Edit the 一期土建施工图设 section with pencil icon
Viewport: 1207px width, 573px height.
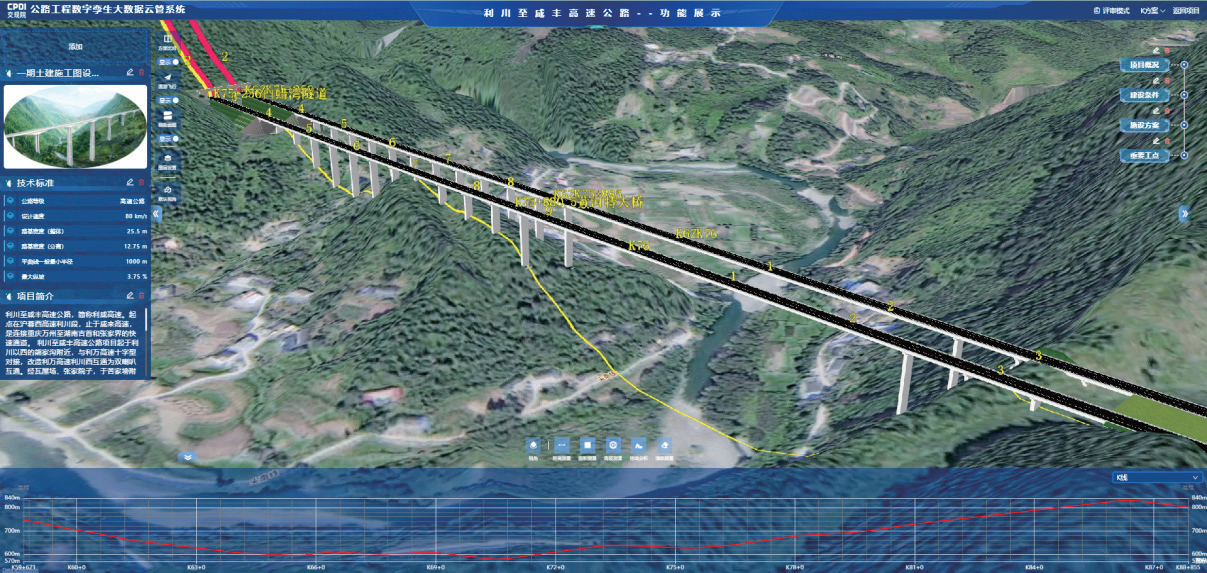130,73
